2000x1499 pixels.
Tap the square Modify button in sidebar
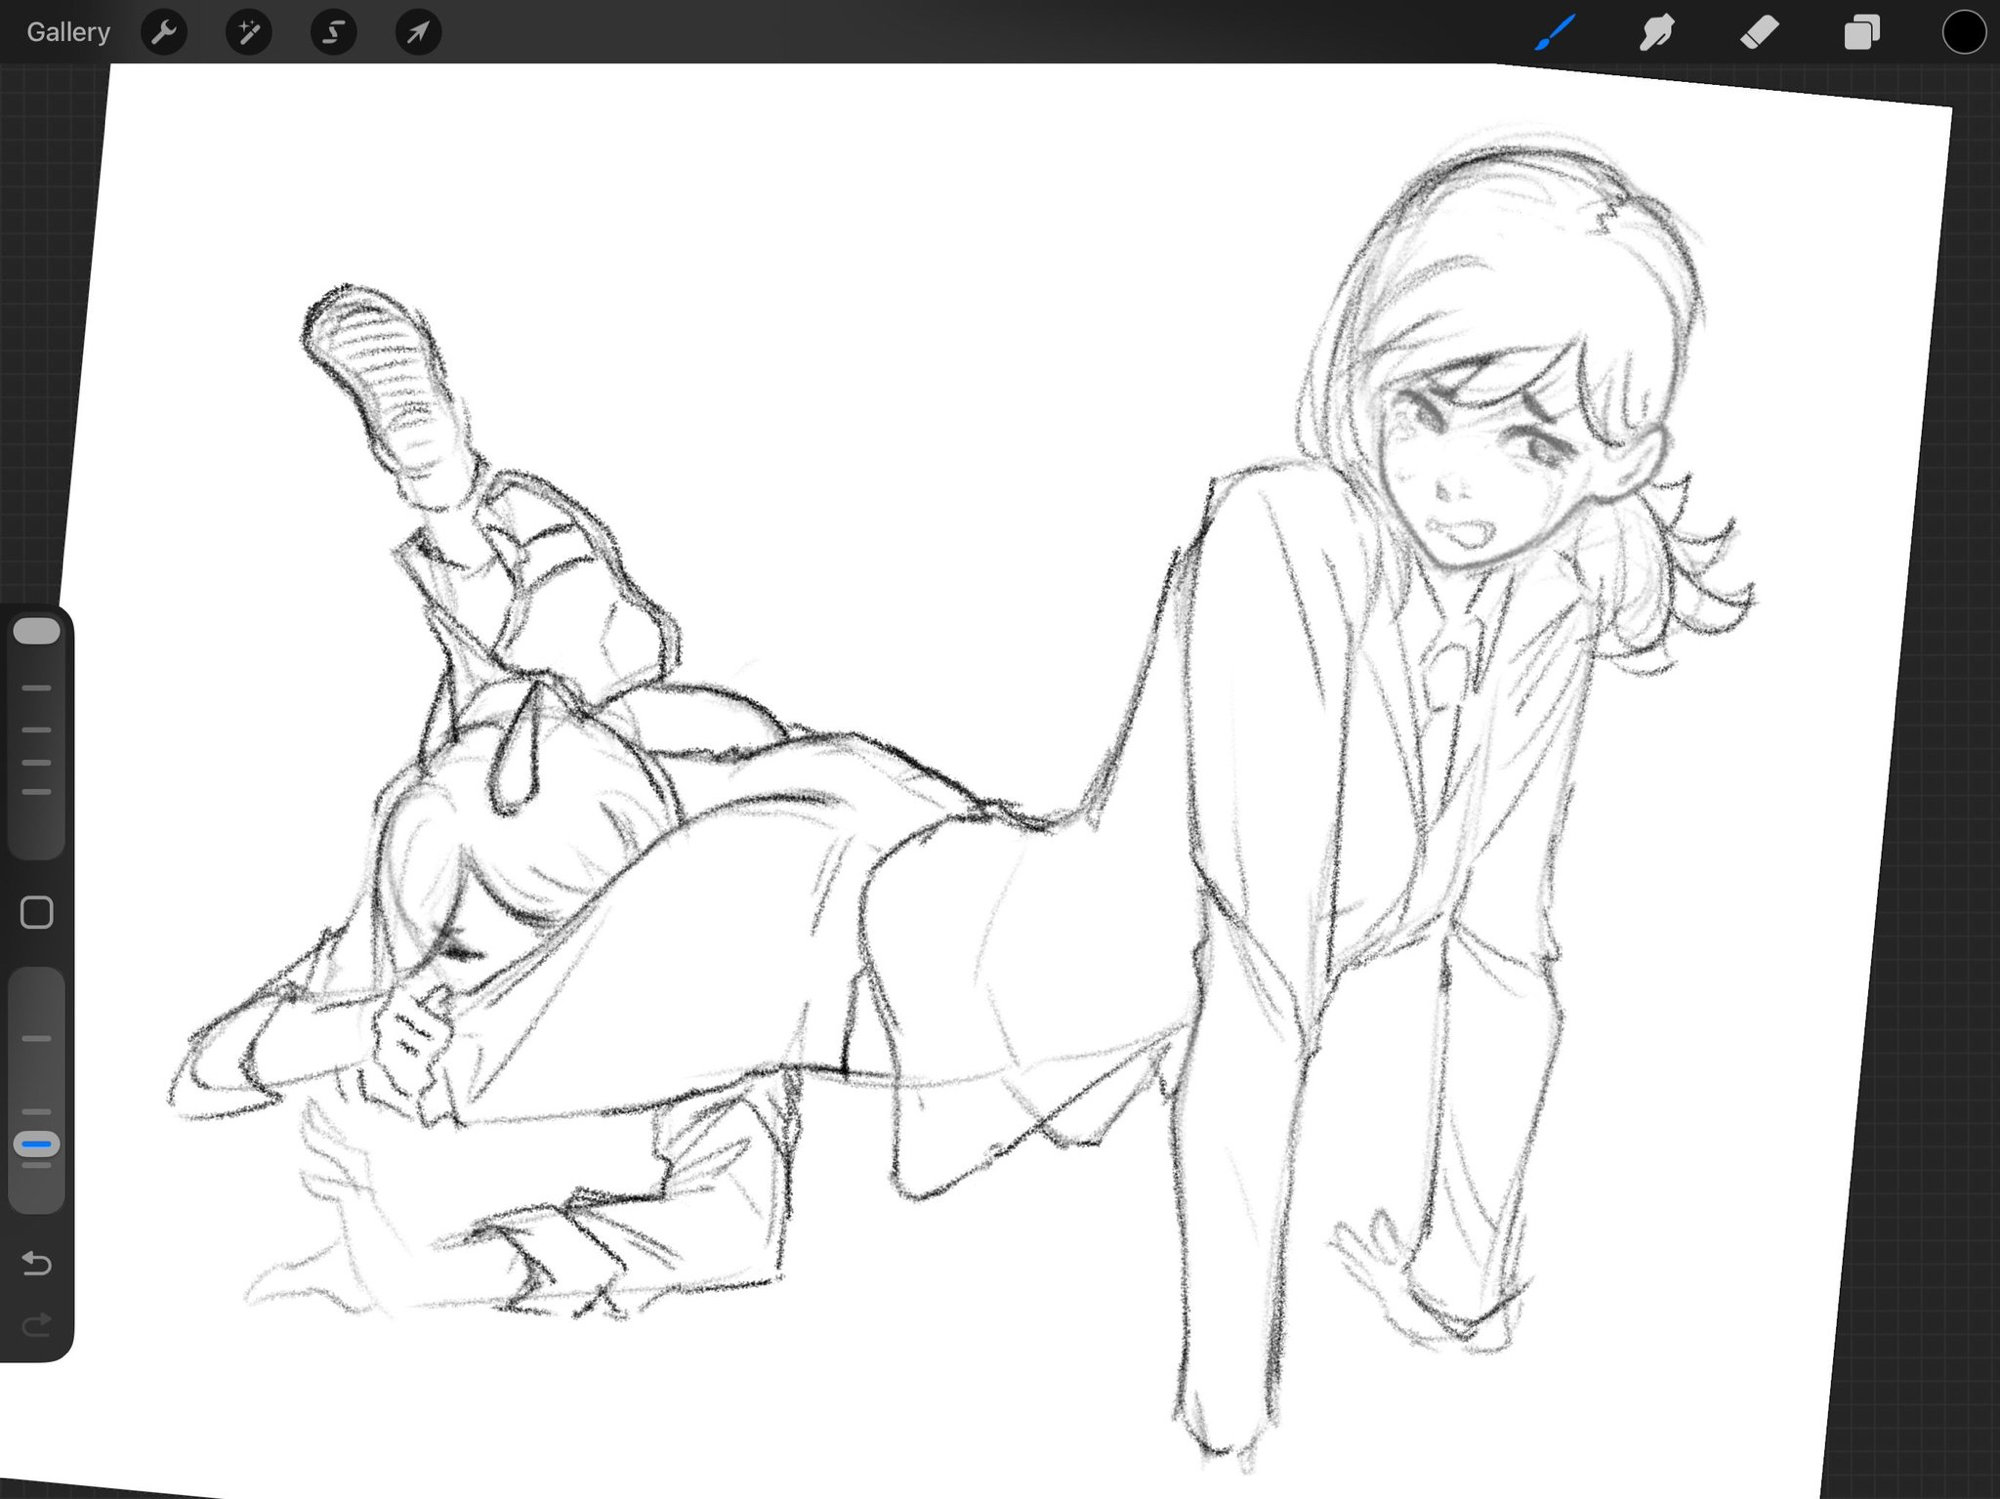coord(37,912)
